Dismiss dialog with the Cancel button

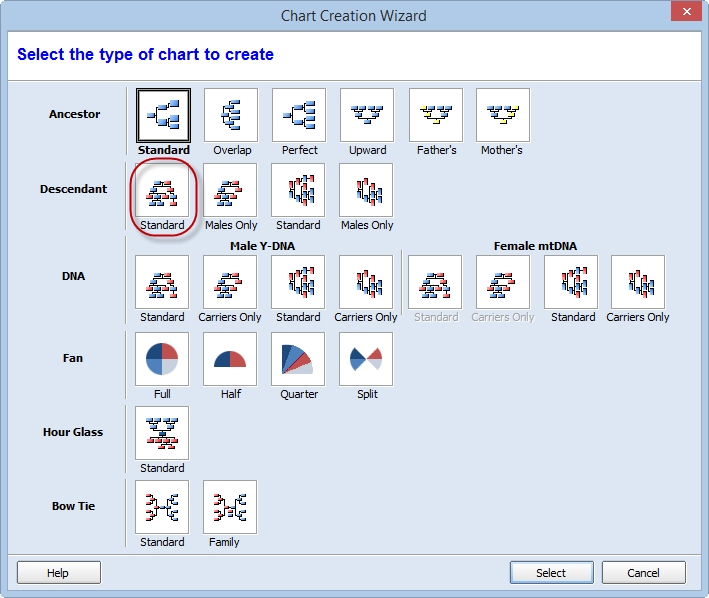coord(644,573)
